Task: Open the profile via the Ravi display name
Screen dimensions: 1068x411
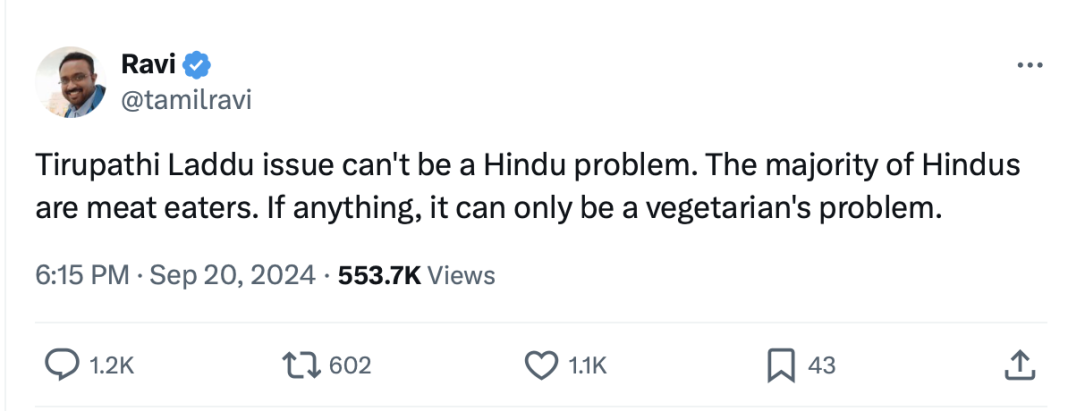Action: 148,65
